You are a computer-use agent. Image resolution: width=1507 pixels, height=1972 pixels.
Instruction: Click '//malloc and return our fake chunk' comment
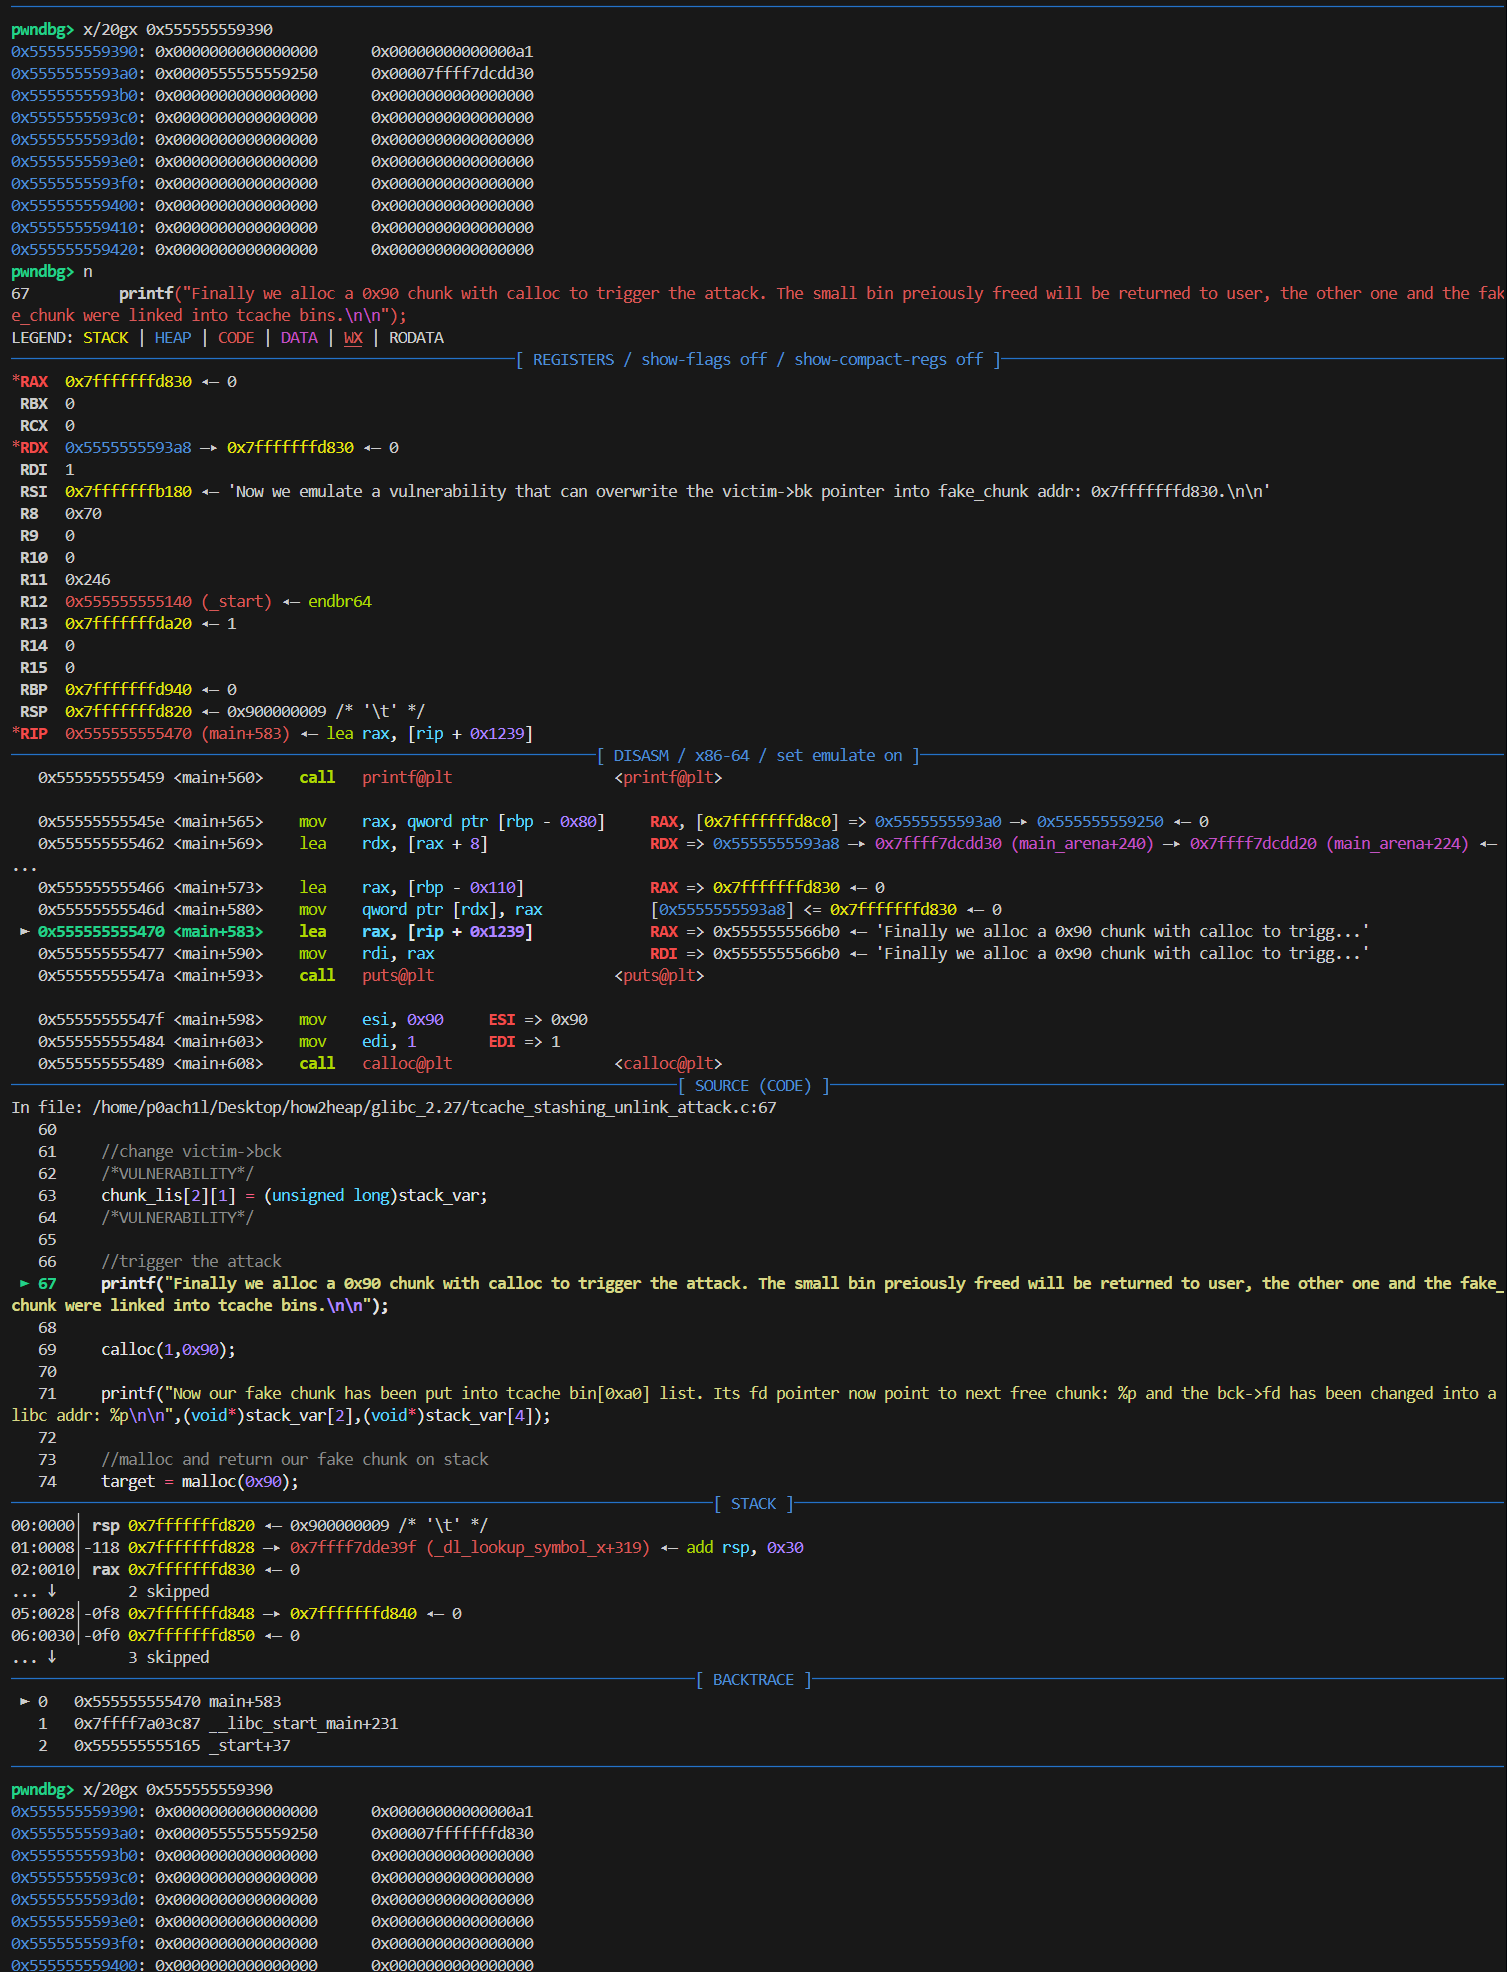(x=295, y=1459)
